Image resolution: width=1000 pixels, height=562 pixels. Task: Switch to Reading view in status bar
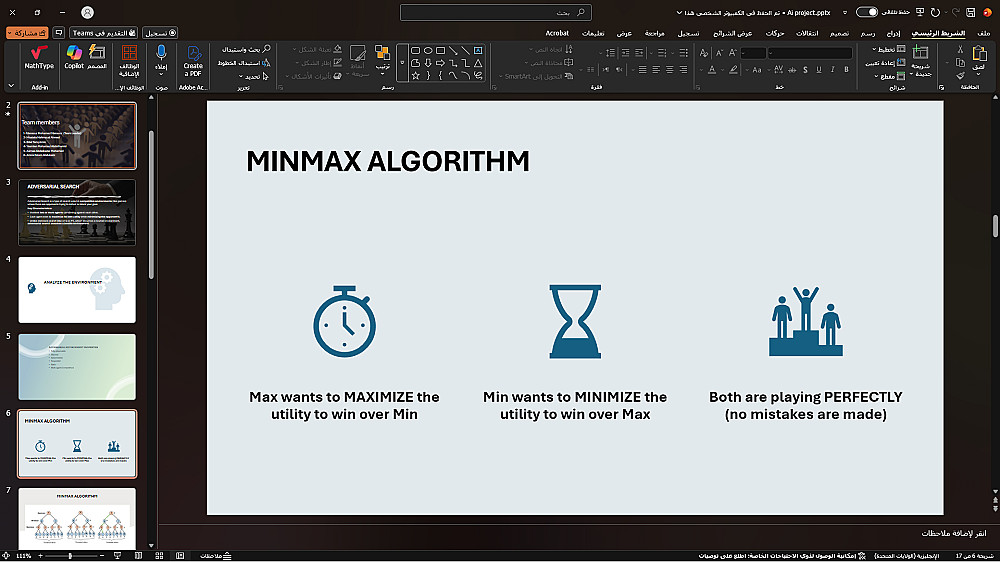[138, 556]
